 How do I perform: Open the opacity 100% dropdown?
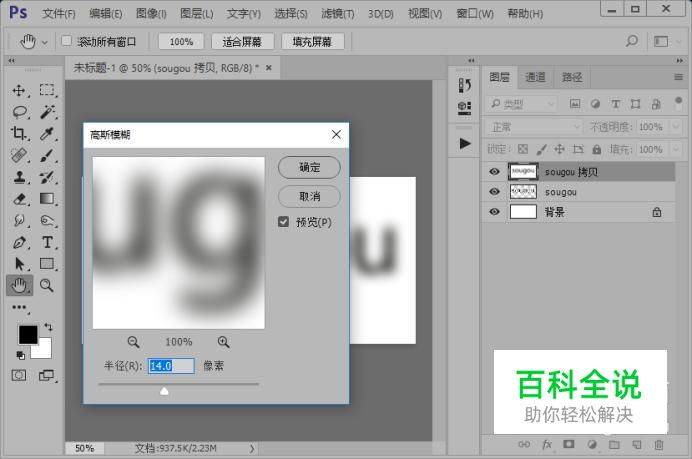[x=676, y=127]
